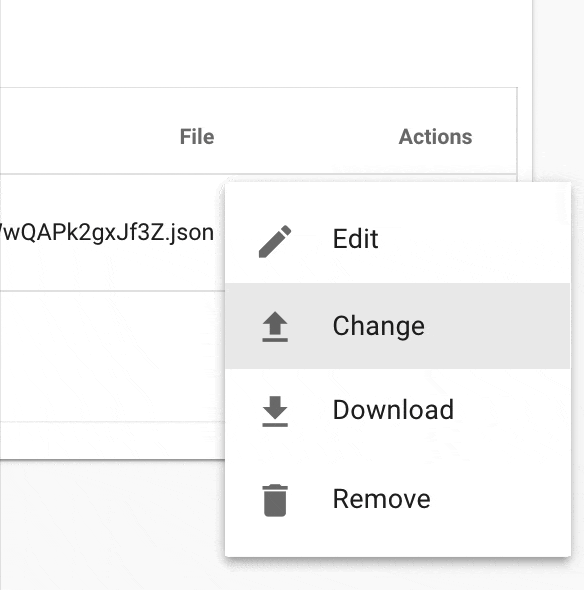Image resolution: width=584 pixels, height=590 pixels.
Task: Click the Actions column header
Action: point(435,136)
